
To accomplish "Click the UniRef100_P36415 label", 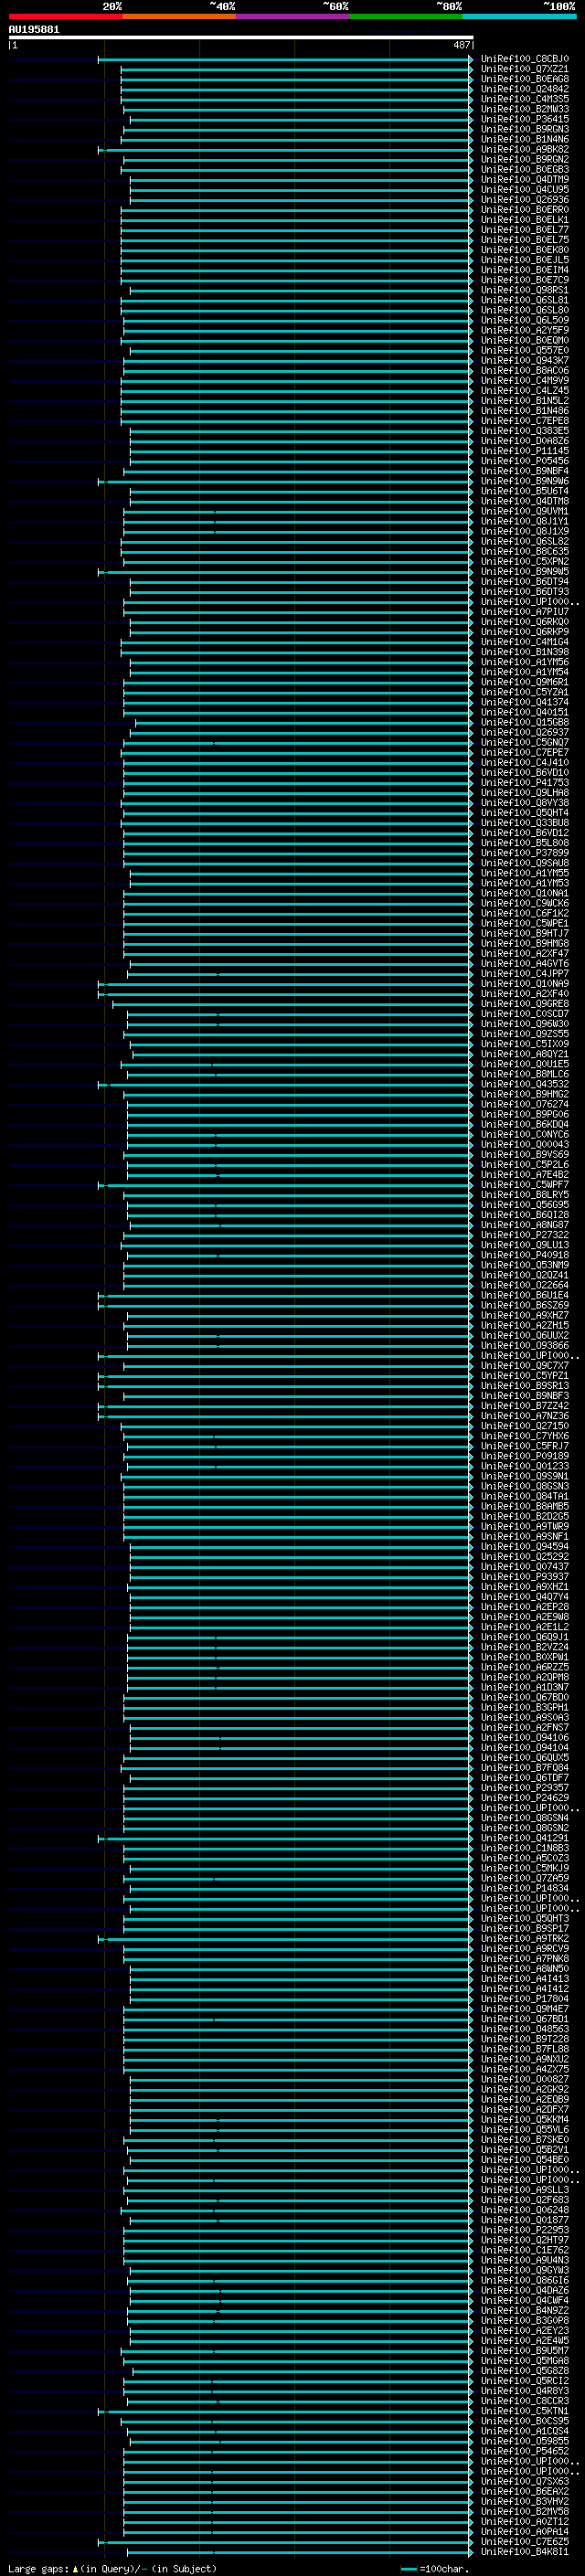I will coord(524,119).
